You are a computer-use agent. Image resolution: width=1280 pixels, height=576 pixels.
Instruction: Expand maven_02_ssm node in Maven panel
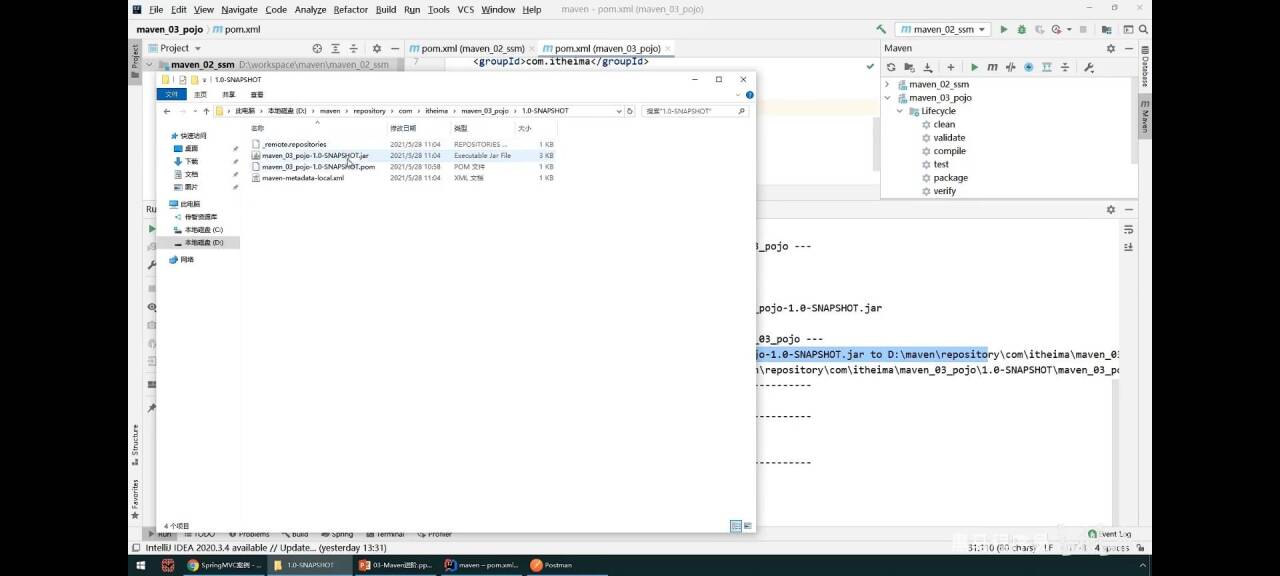[887, 85]
